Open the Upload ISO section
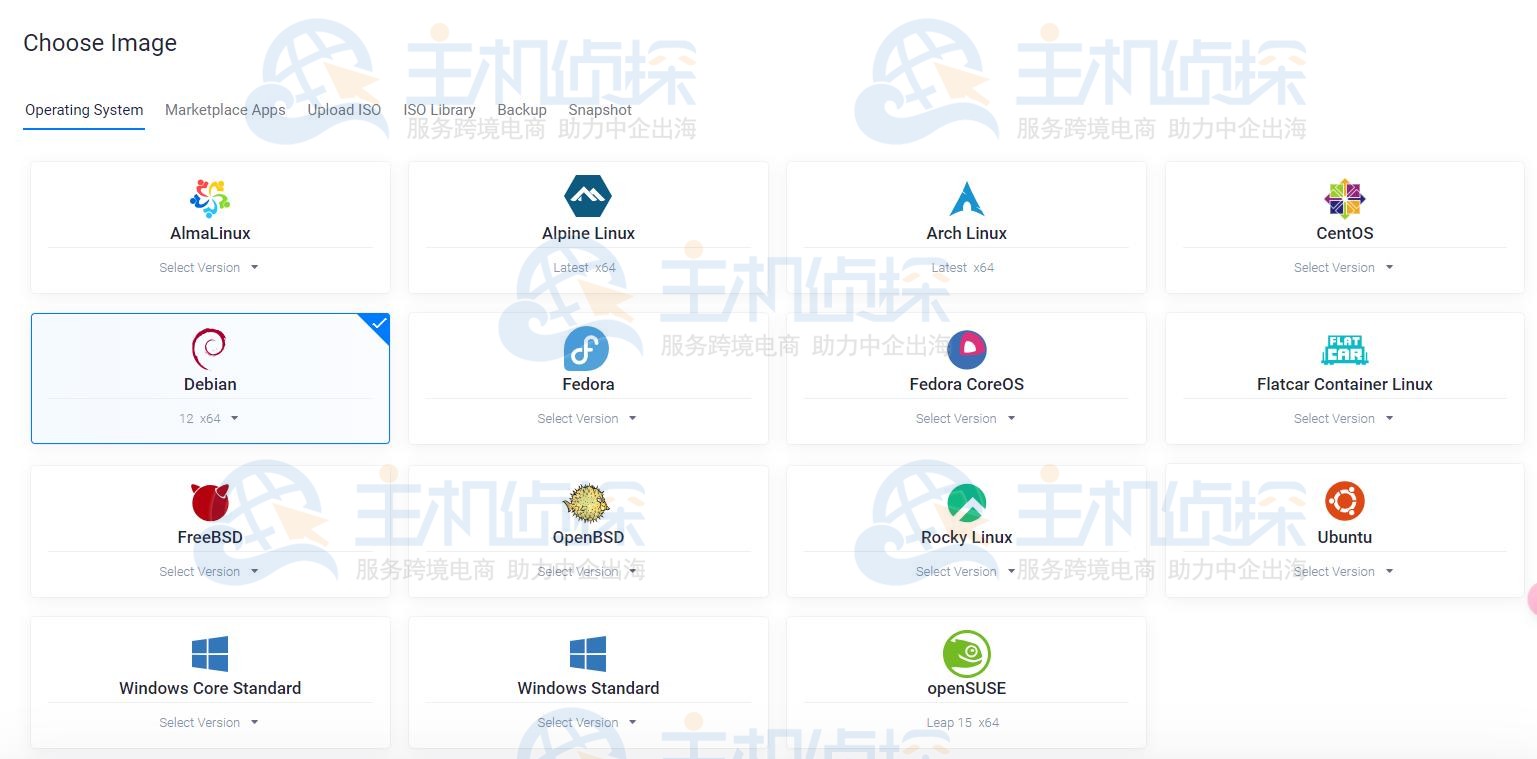The image size is (1537, 759). click(x=344, y=110)
